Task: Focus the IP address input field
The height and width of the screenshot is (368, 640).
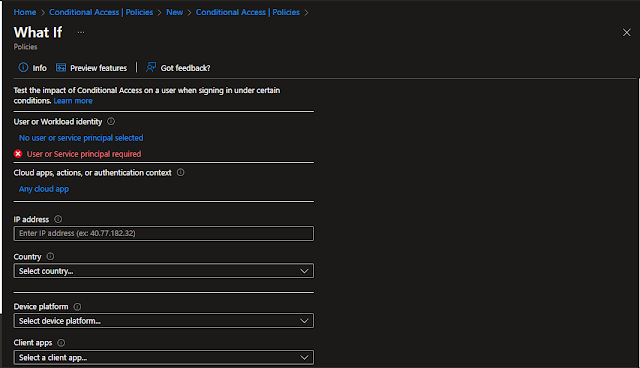Action: pos(164,233)
